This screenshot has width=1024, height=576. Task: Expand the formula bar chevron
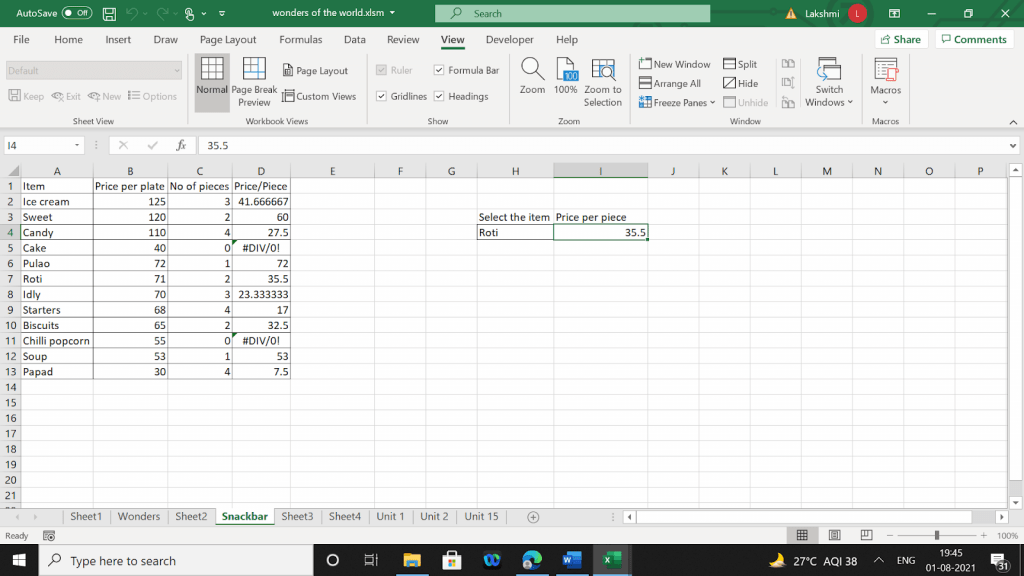click(1012, 145)
